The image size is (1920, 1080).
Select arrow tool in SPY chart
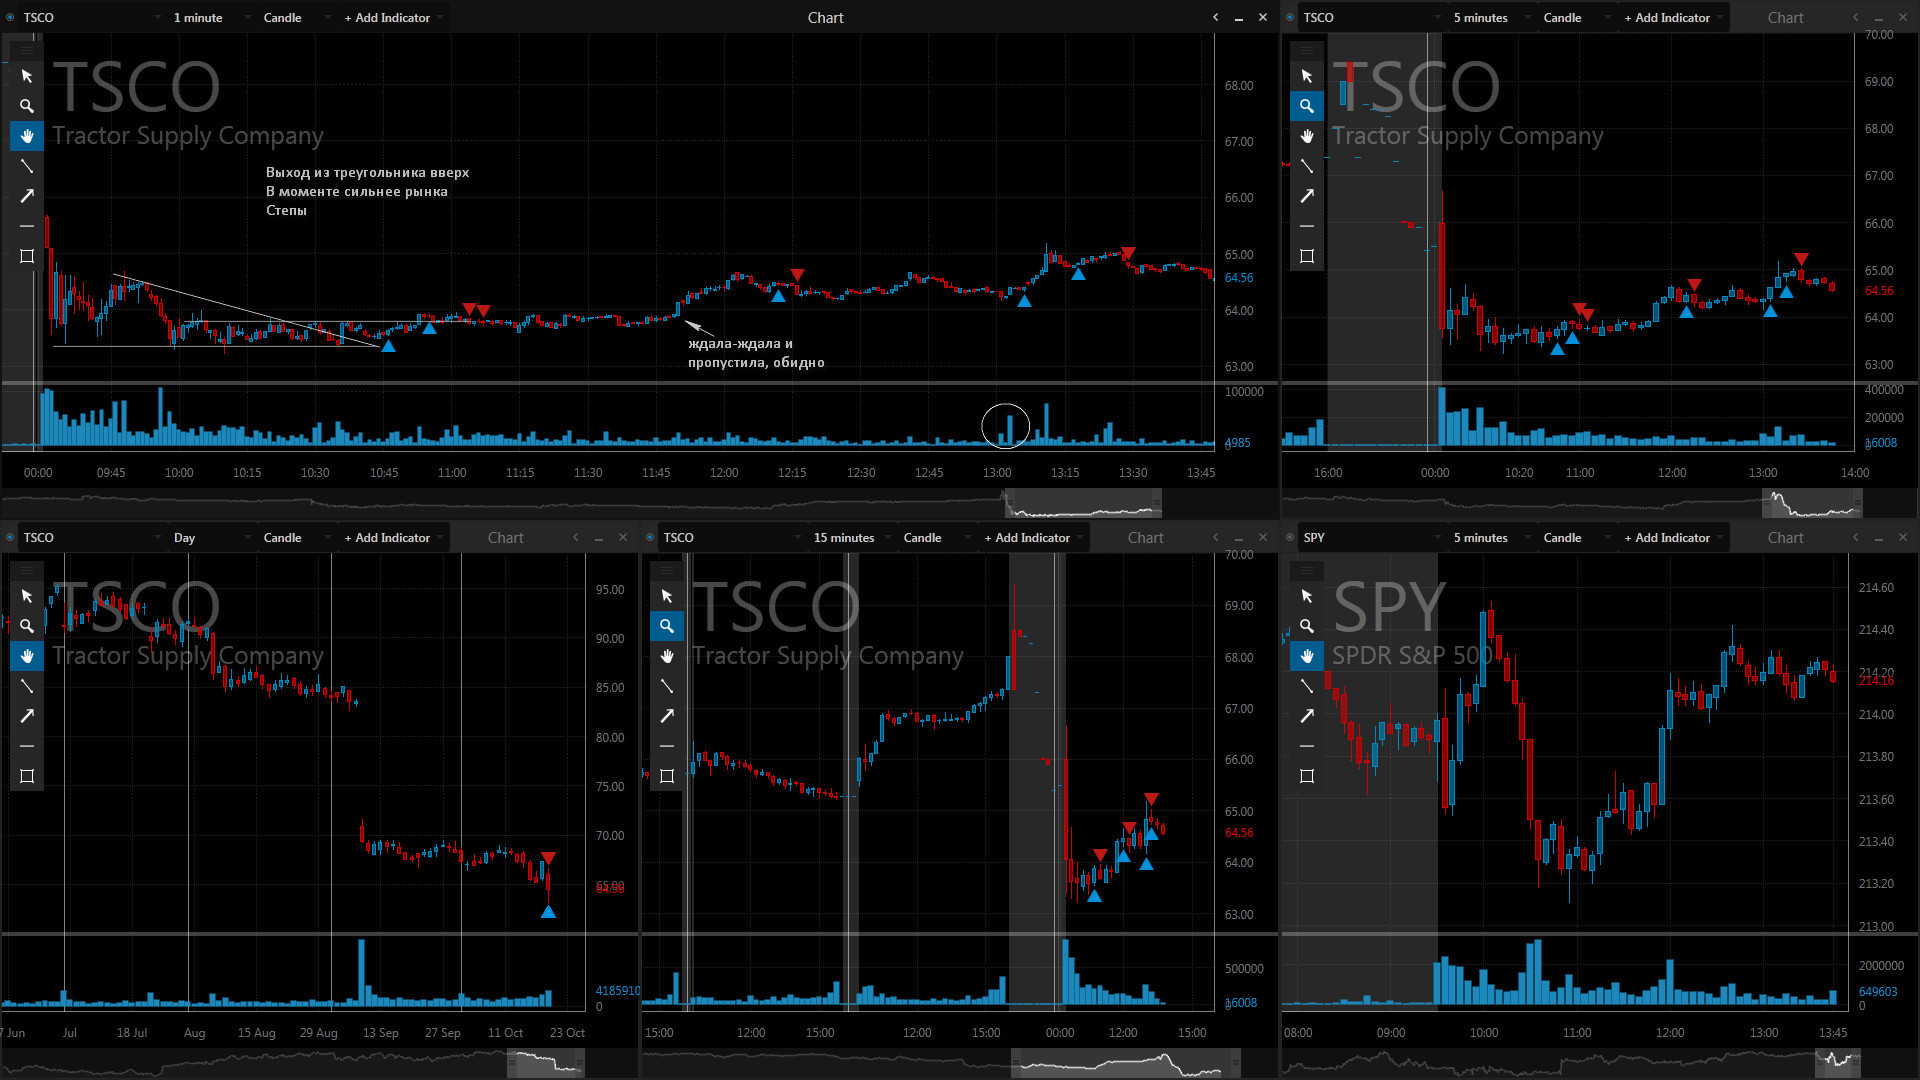pyautogui.click(x=1307, y=716)
